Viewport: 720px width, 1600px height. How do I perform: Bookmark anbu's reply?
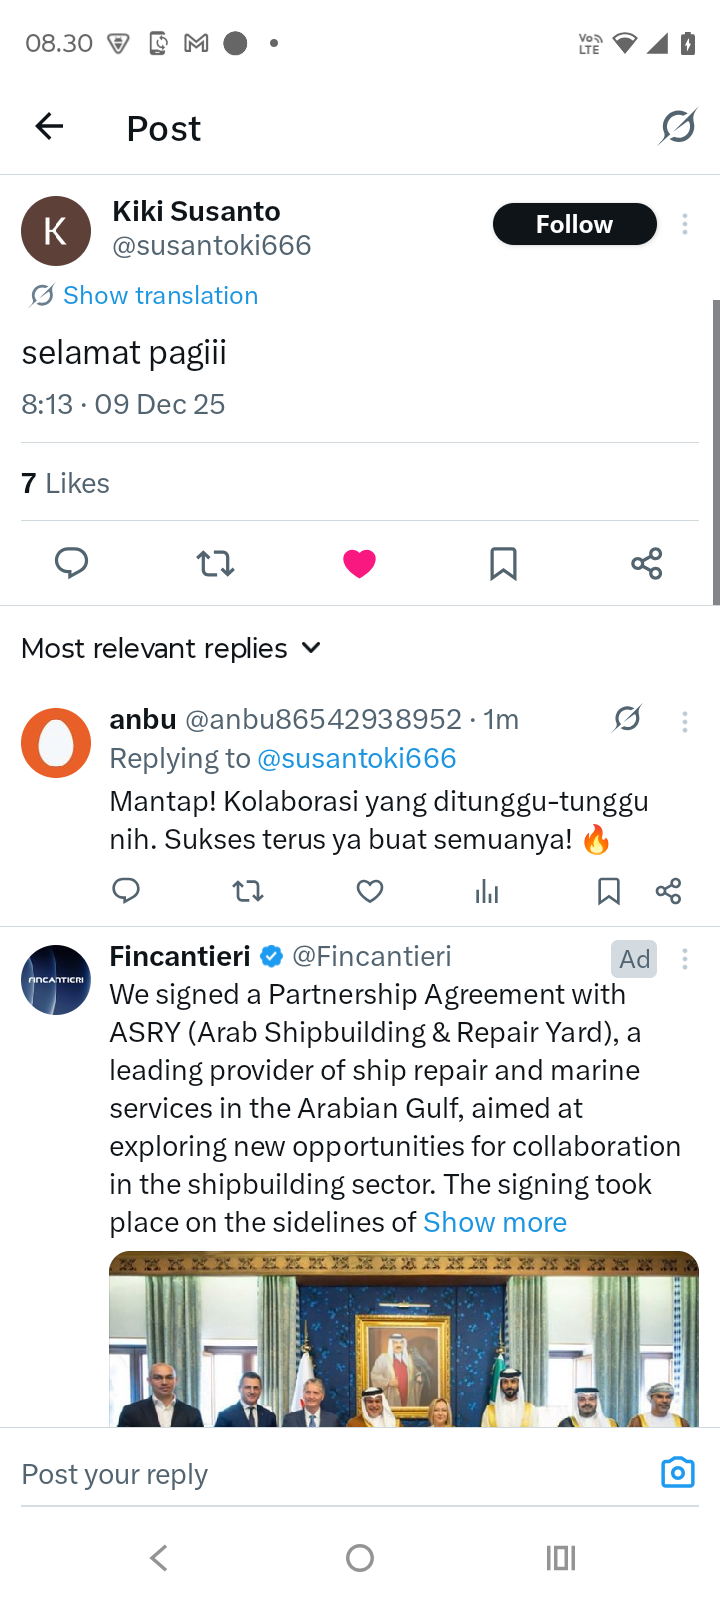coord(608,891)
